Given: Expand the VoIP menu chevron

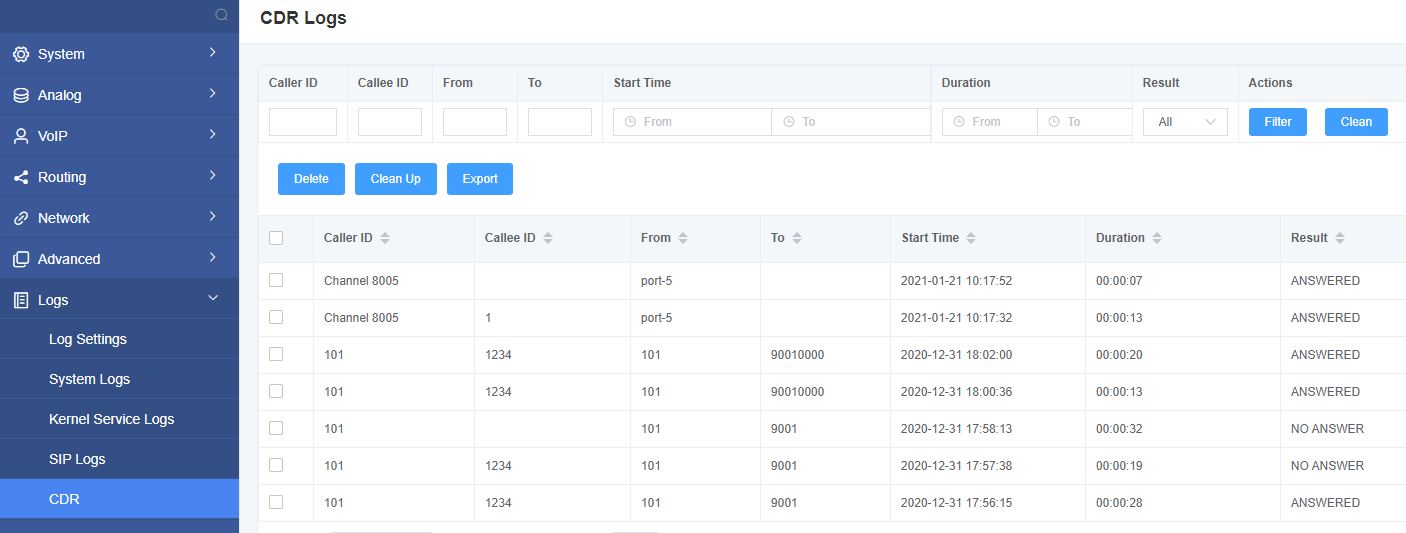Looking at the screenshot, I should 213,135.
